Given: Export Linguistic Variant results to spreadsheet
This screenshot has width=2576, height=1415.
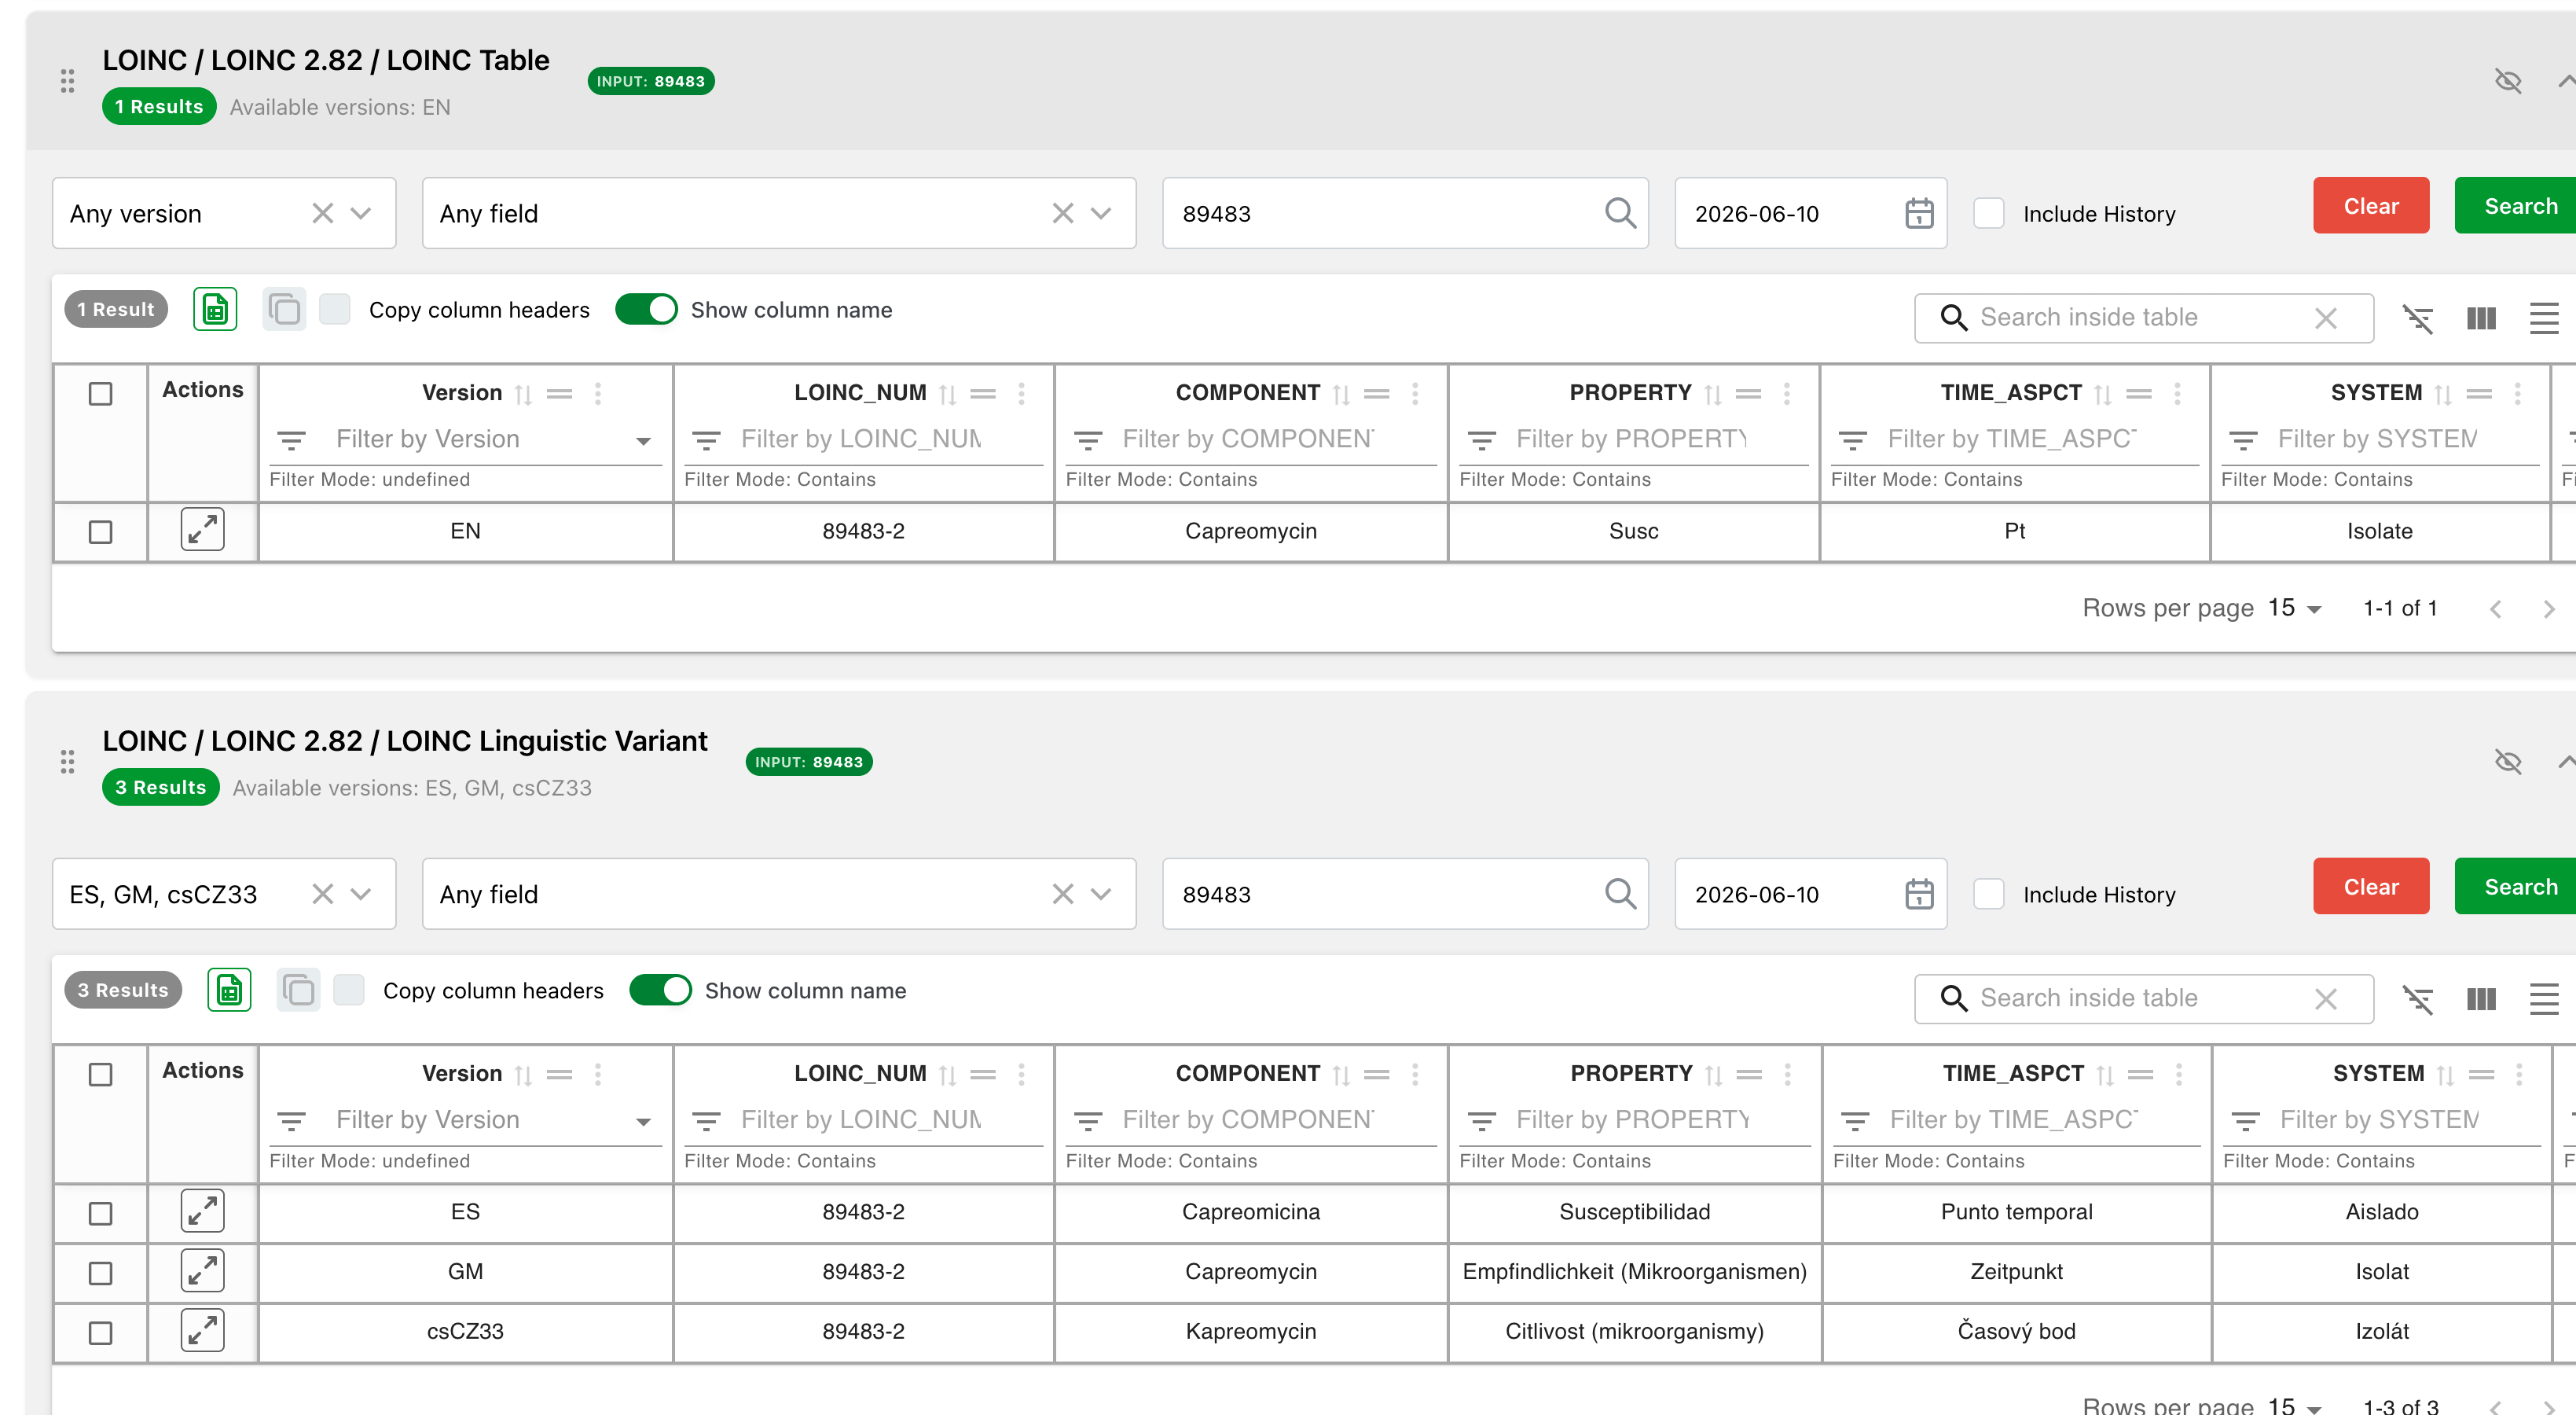Looking at the screenshot, I should [x=229, y=990].
